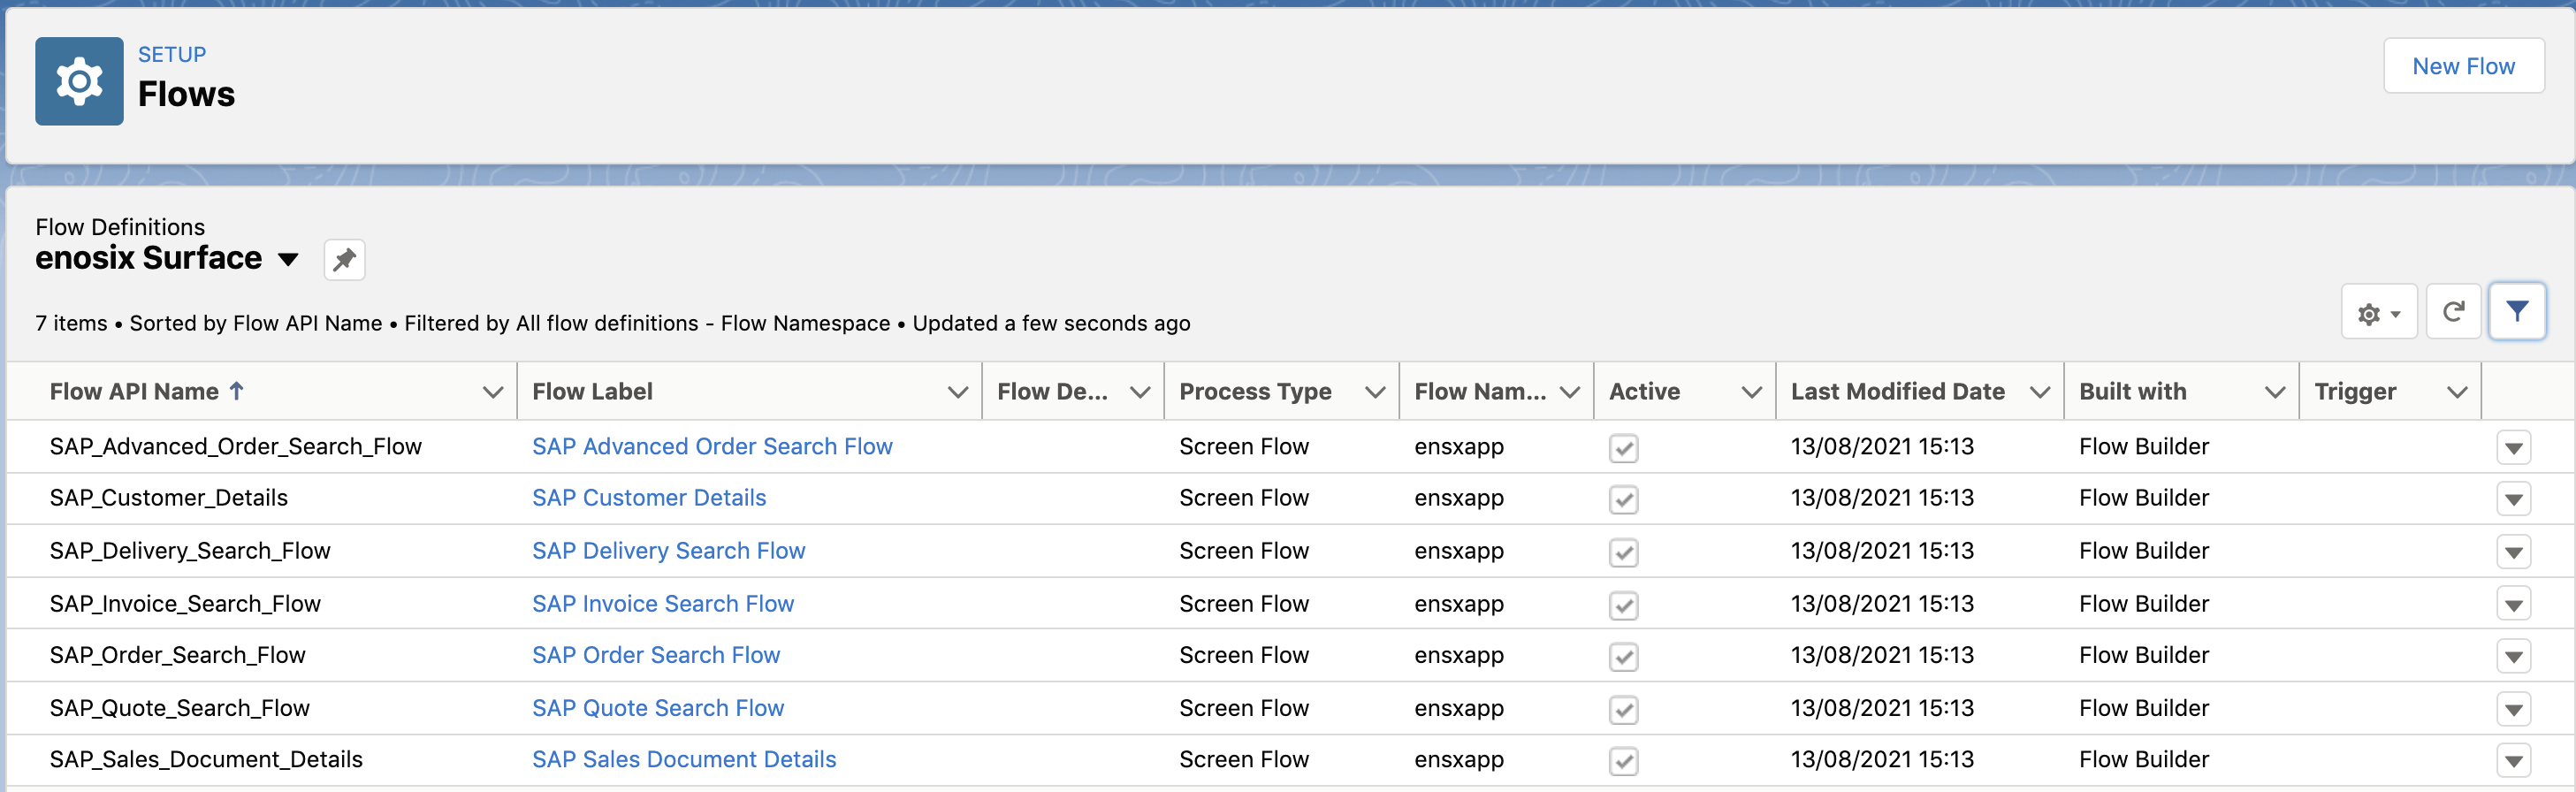The width and height of the screenshot is (2576, 792).
Task: Expand Built with column menu chevron
Action: click(2274, 392)
